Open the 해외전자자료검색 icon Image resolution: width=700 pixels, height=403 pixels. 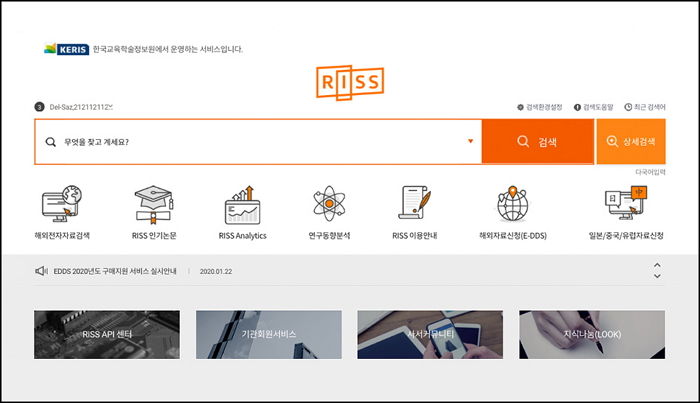click(x=62, y=204)
